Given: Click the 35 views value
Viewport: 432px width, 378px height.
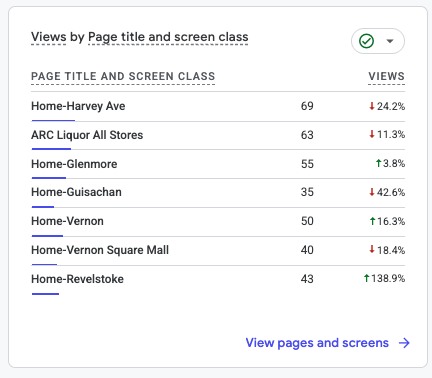Looking at the screenshot, I should [307, 192].
